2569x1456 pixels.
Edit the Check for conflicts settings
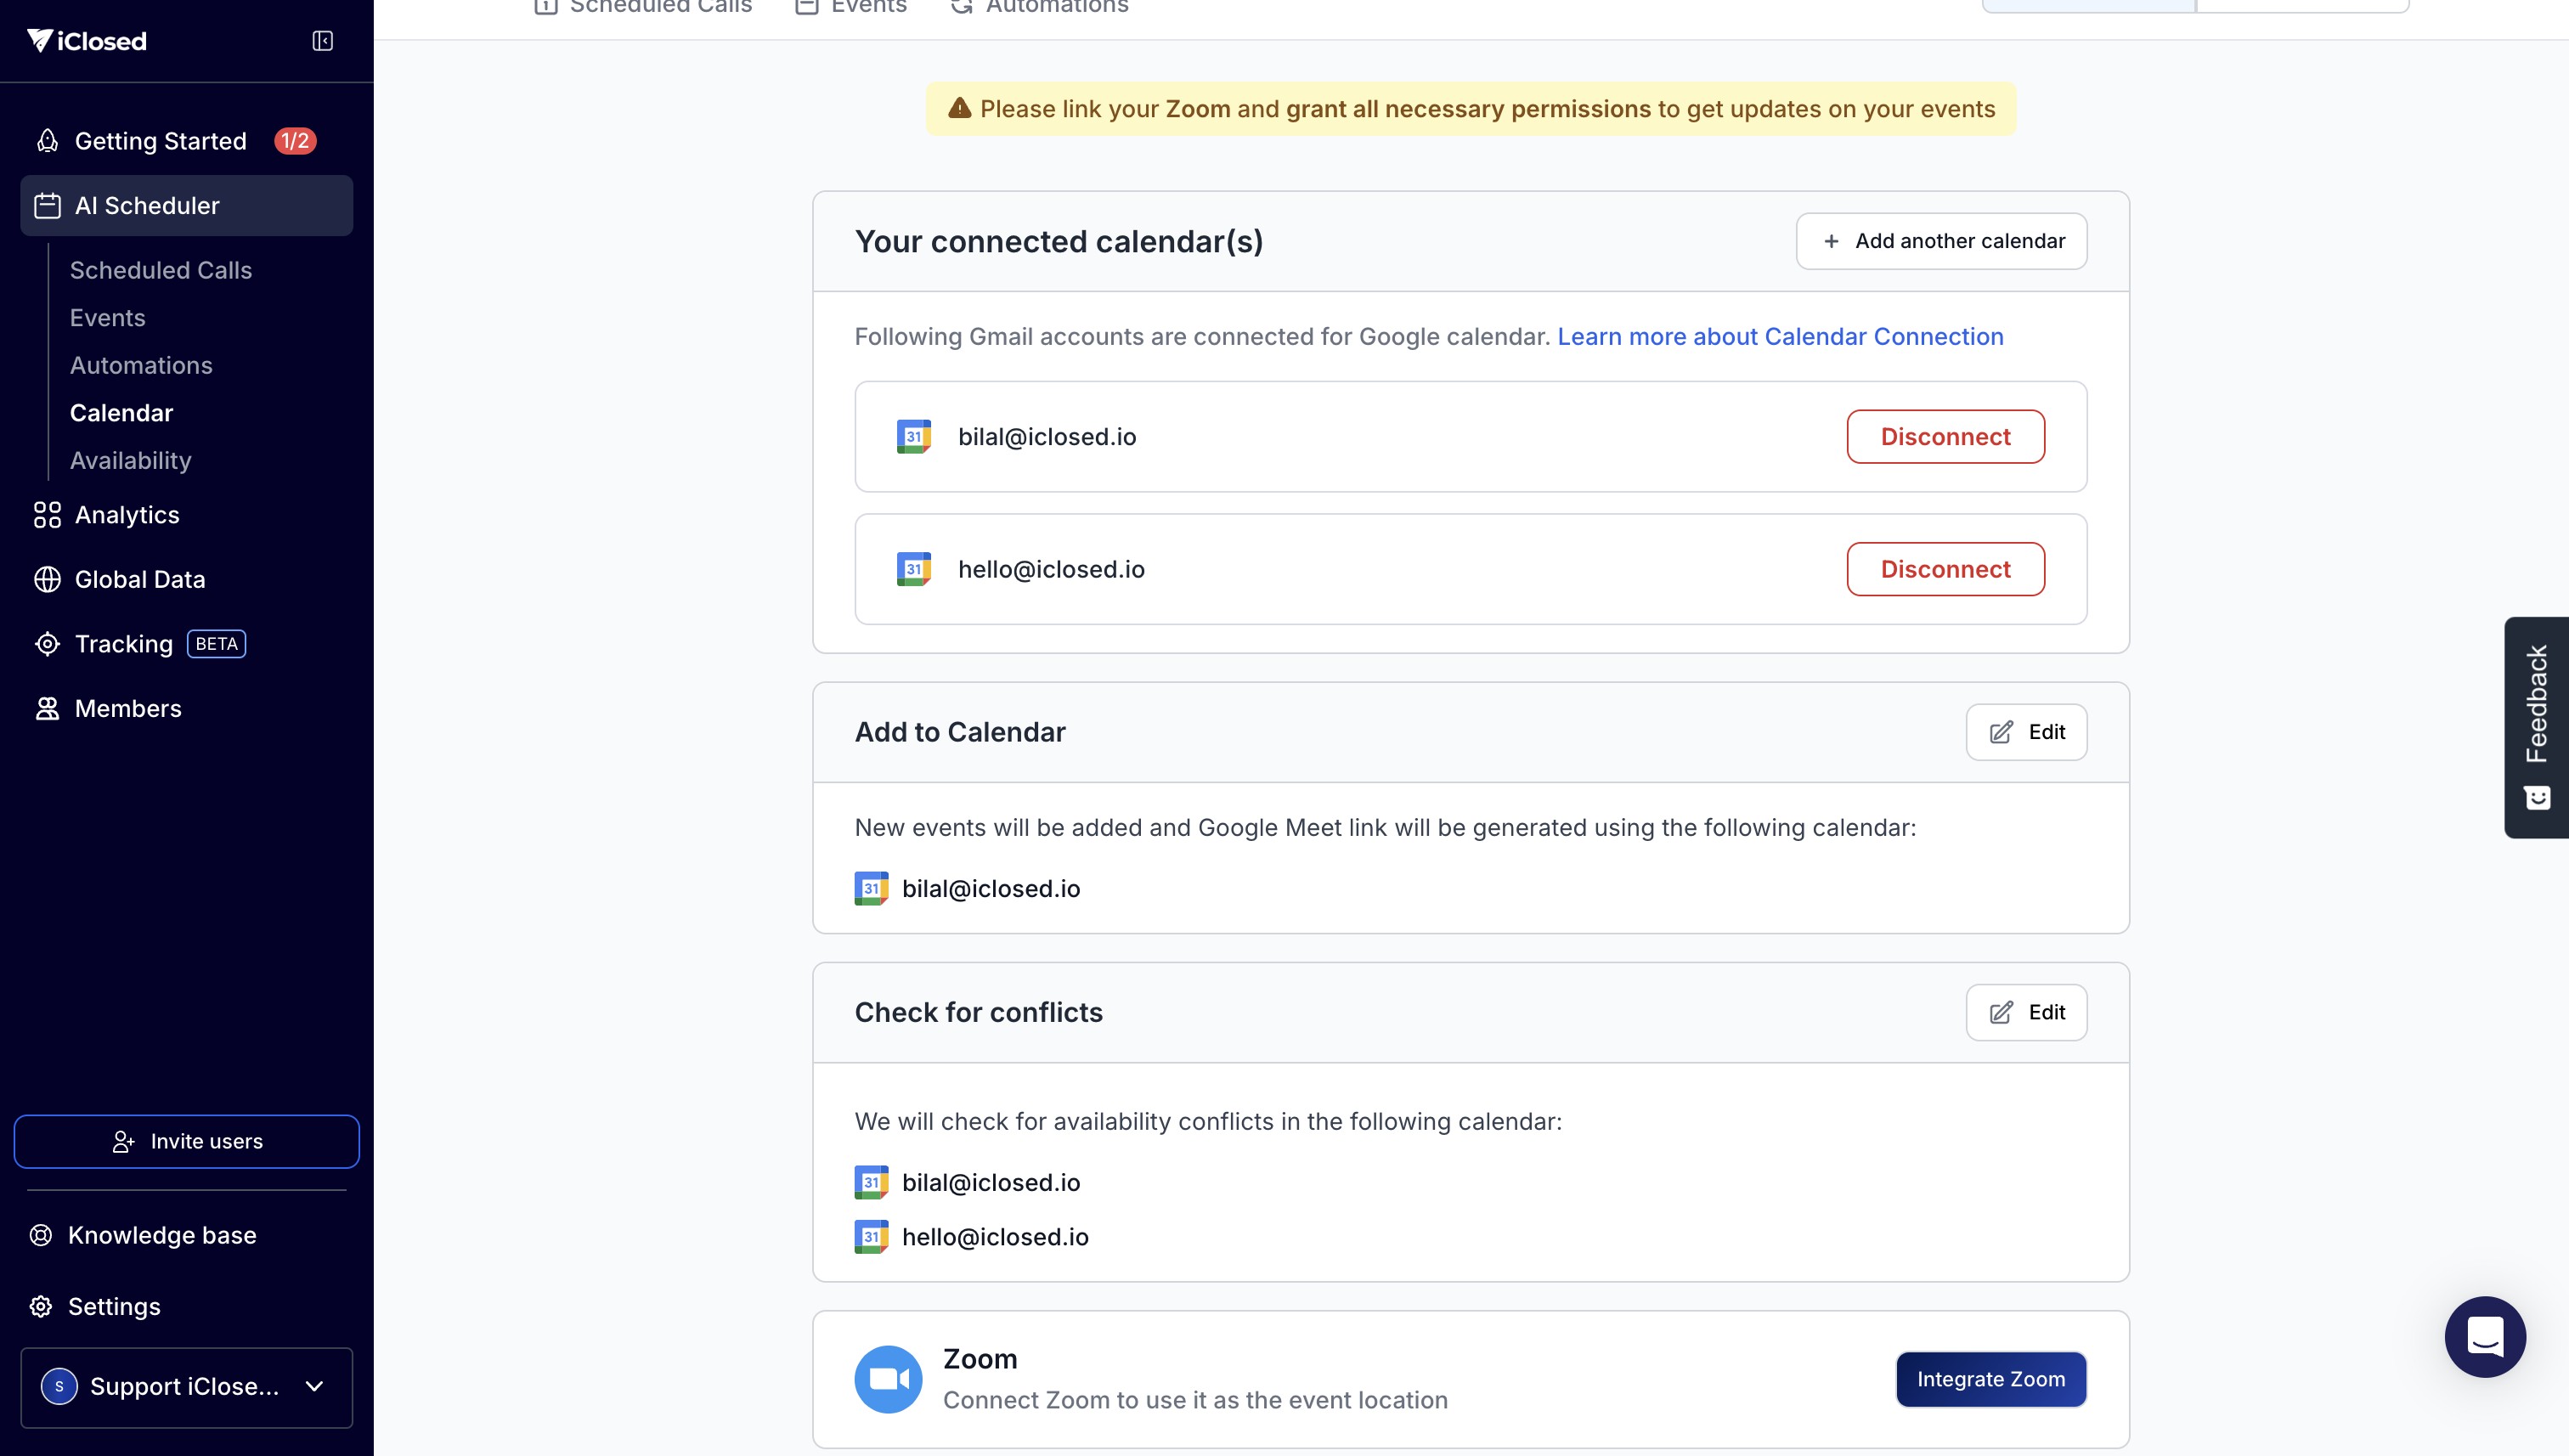2025,1012
